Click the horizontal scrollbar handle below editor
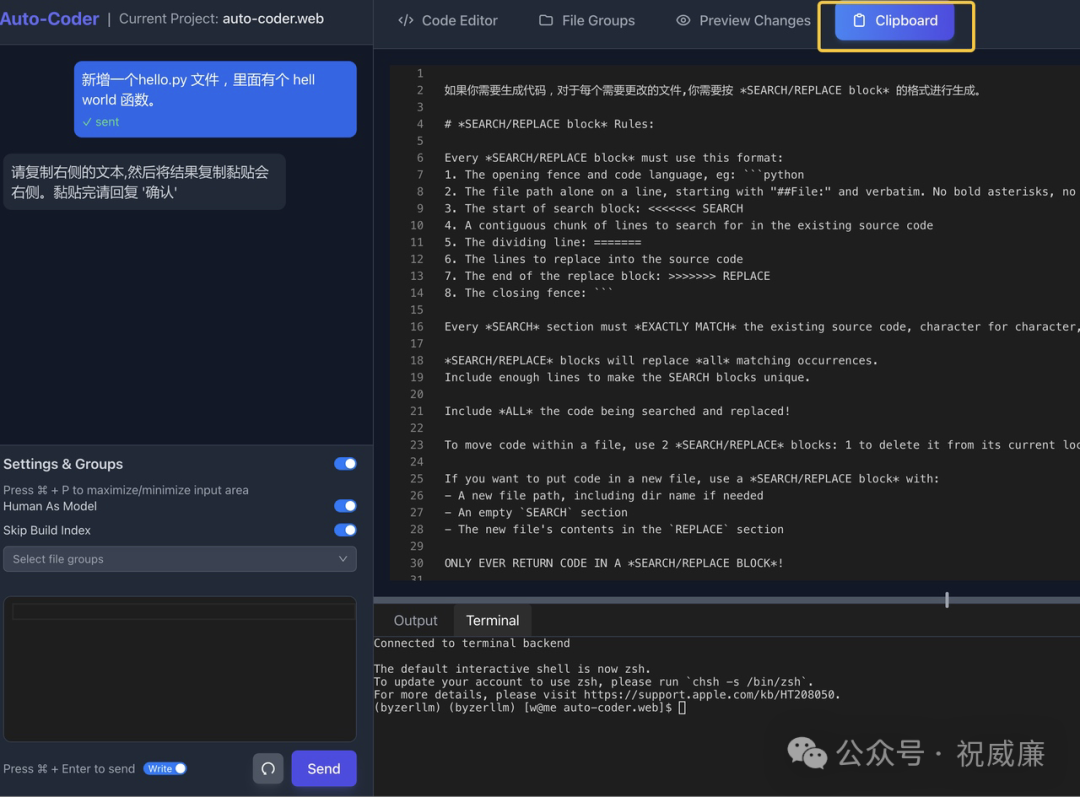 (x=946, y=600)
